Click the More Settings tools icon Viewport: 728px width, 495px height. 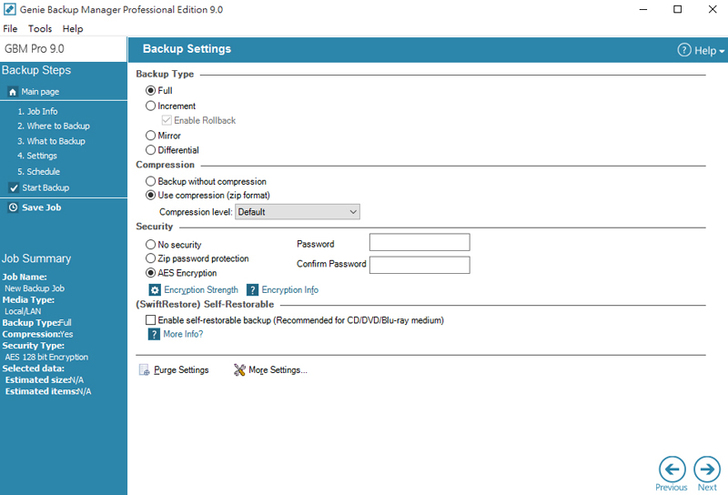(239, 370)
